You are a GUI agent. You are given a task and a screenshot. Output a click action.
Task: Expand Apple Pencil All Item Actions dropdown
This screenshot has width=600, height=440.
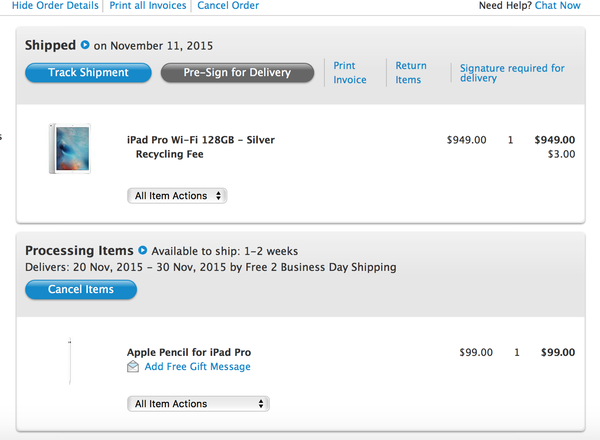[x=198, y=404]
